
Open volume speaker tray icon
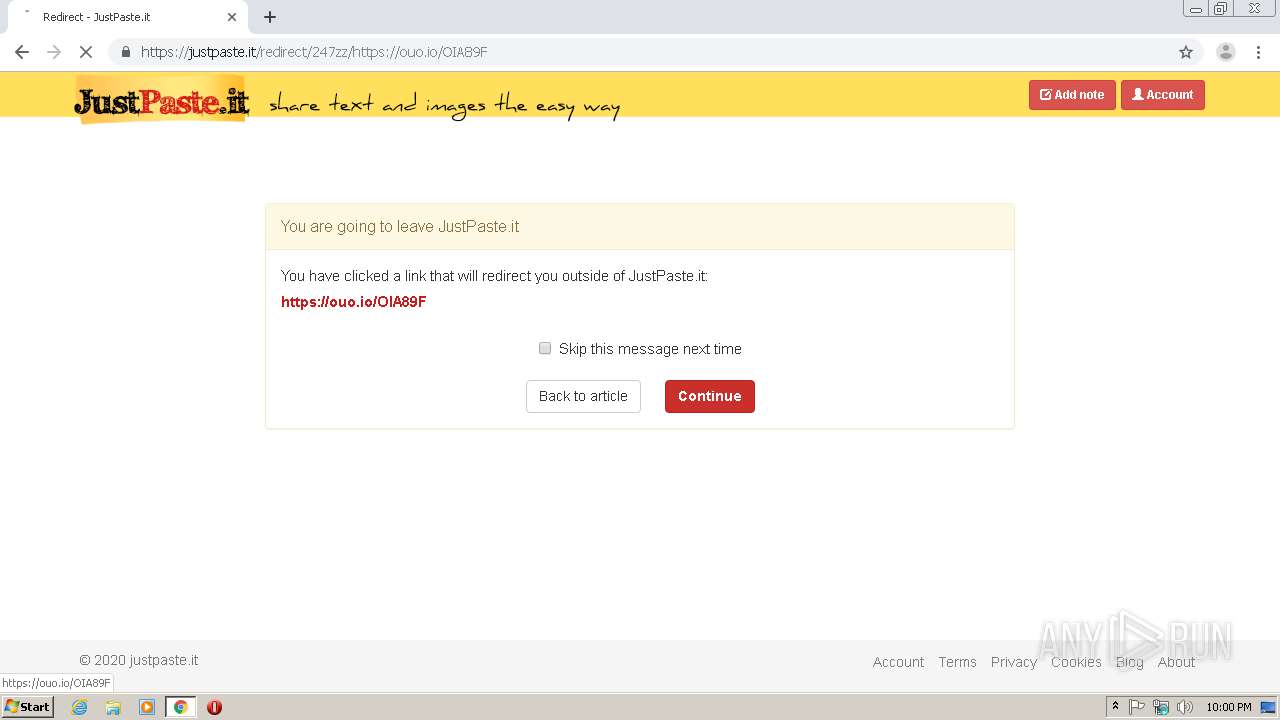pyautogui.click(x=1185, y=707)
